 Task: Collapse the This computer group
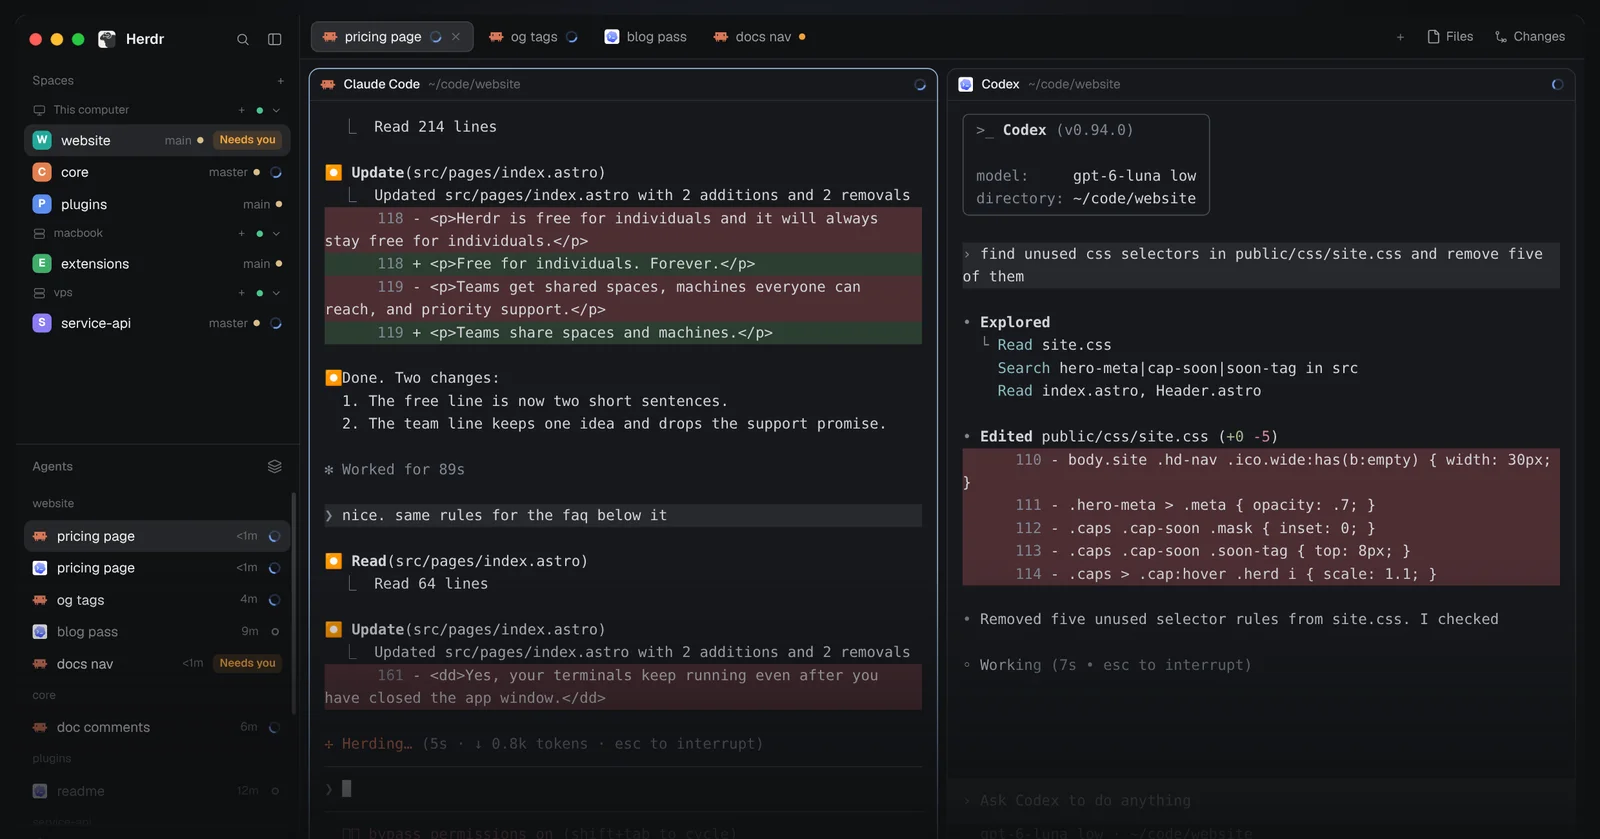(276, 110)
